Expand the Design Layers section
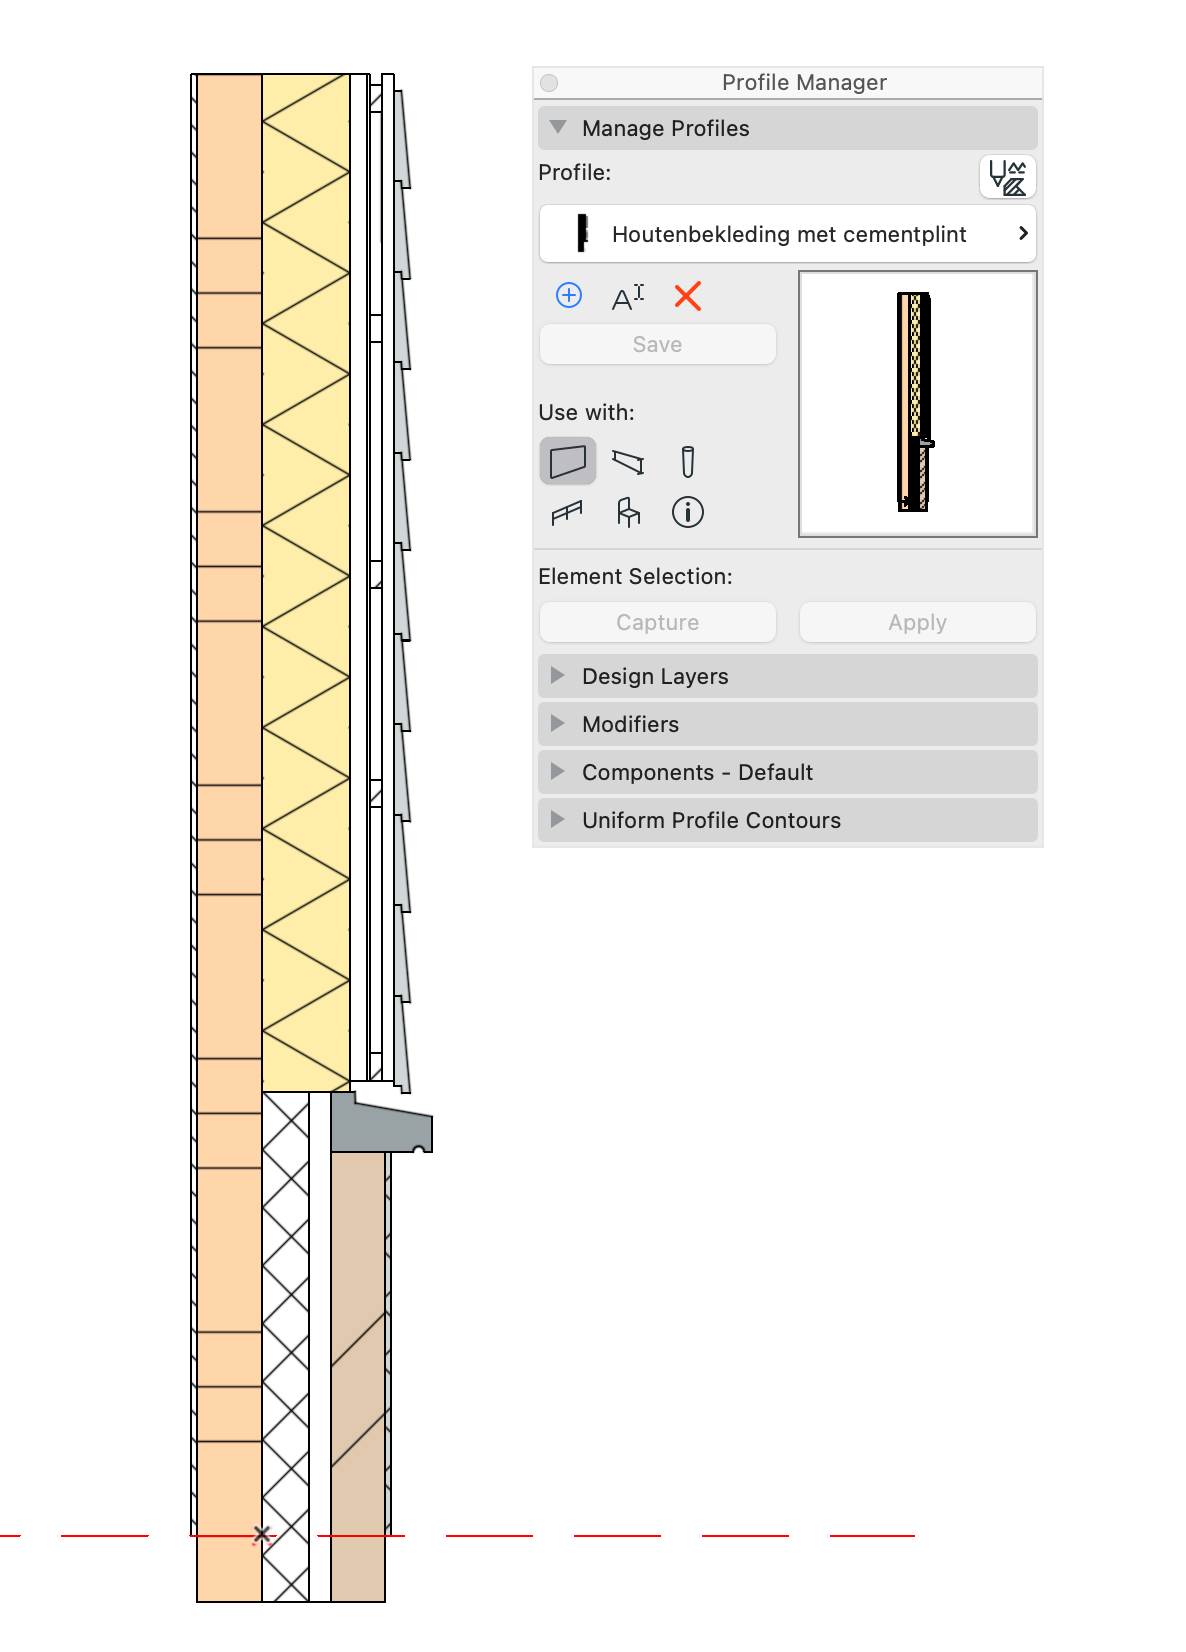This screenshot has height=1652, width=1186. coord(788,676)
